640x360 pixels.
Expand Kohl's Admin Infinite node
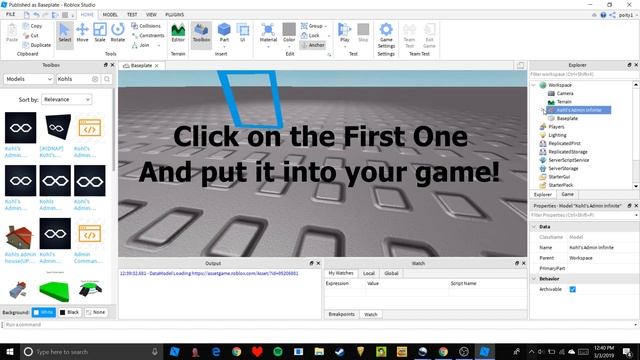pos(543,110)
